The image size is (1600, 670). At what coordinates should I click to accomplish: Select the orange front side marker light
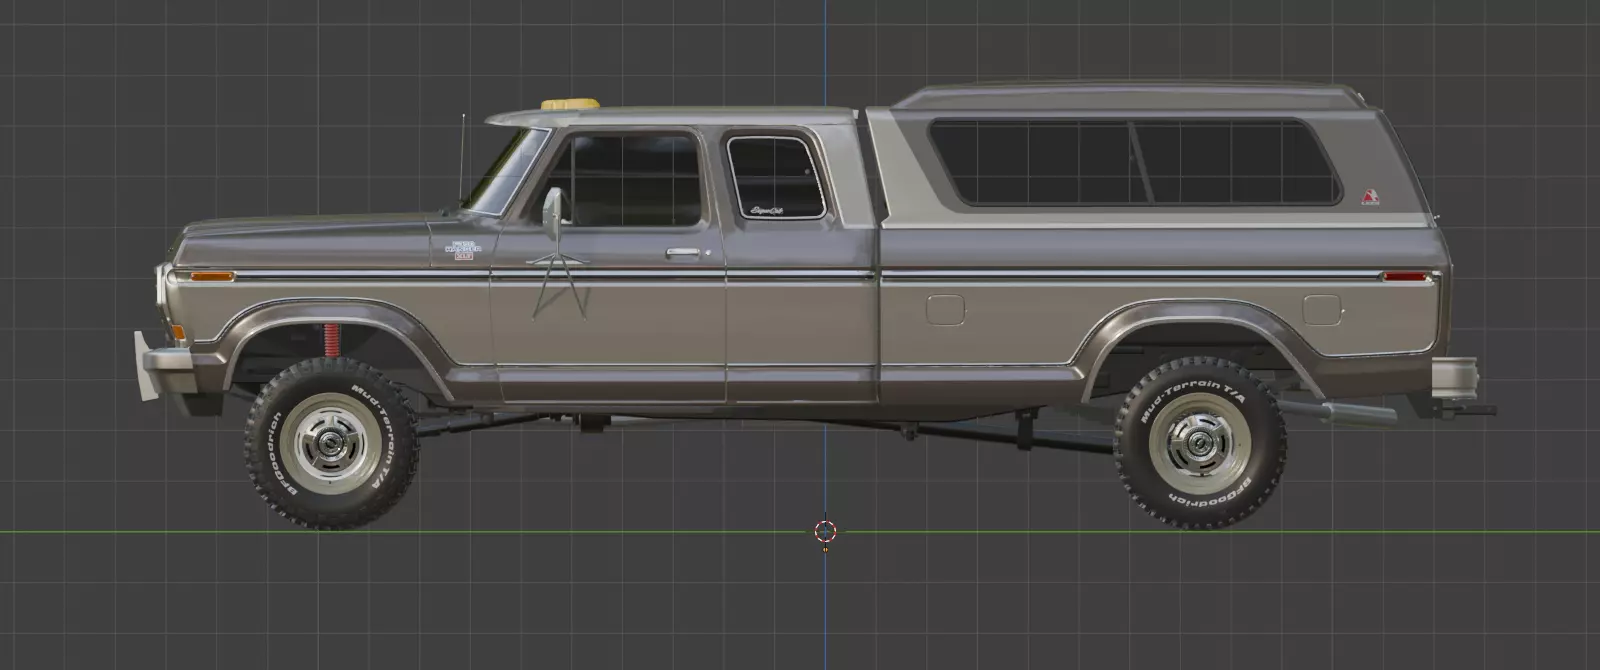point(212,276)
